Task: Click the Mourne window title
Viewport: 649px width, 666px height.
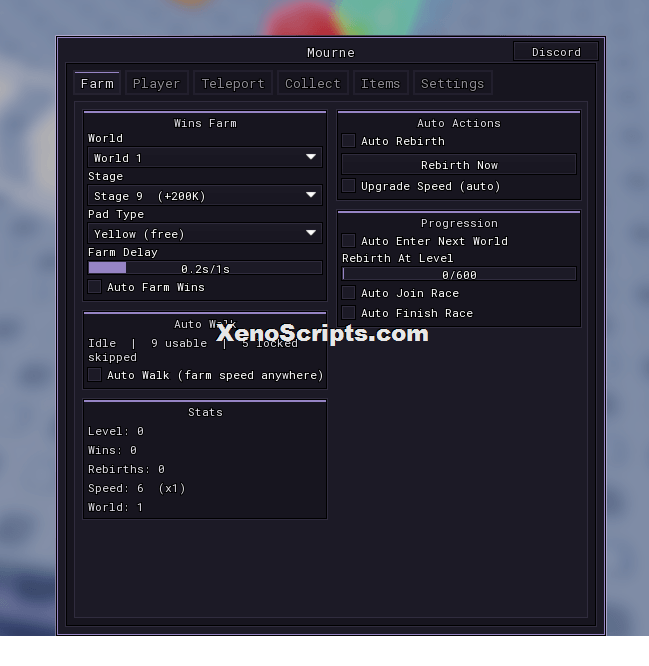Action: pyautogui.click(x=331, y=53)
